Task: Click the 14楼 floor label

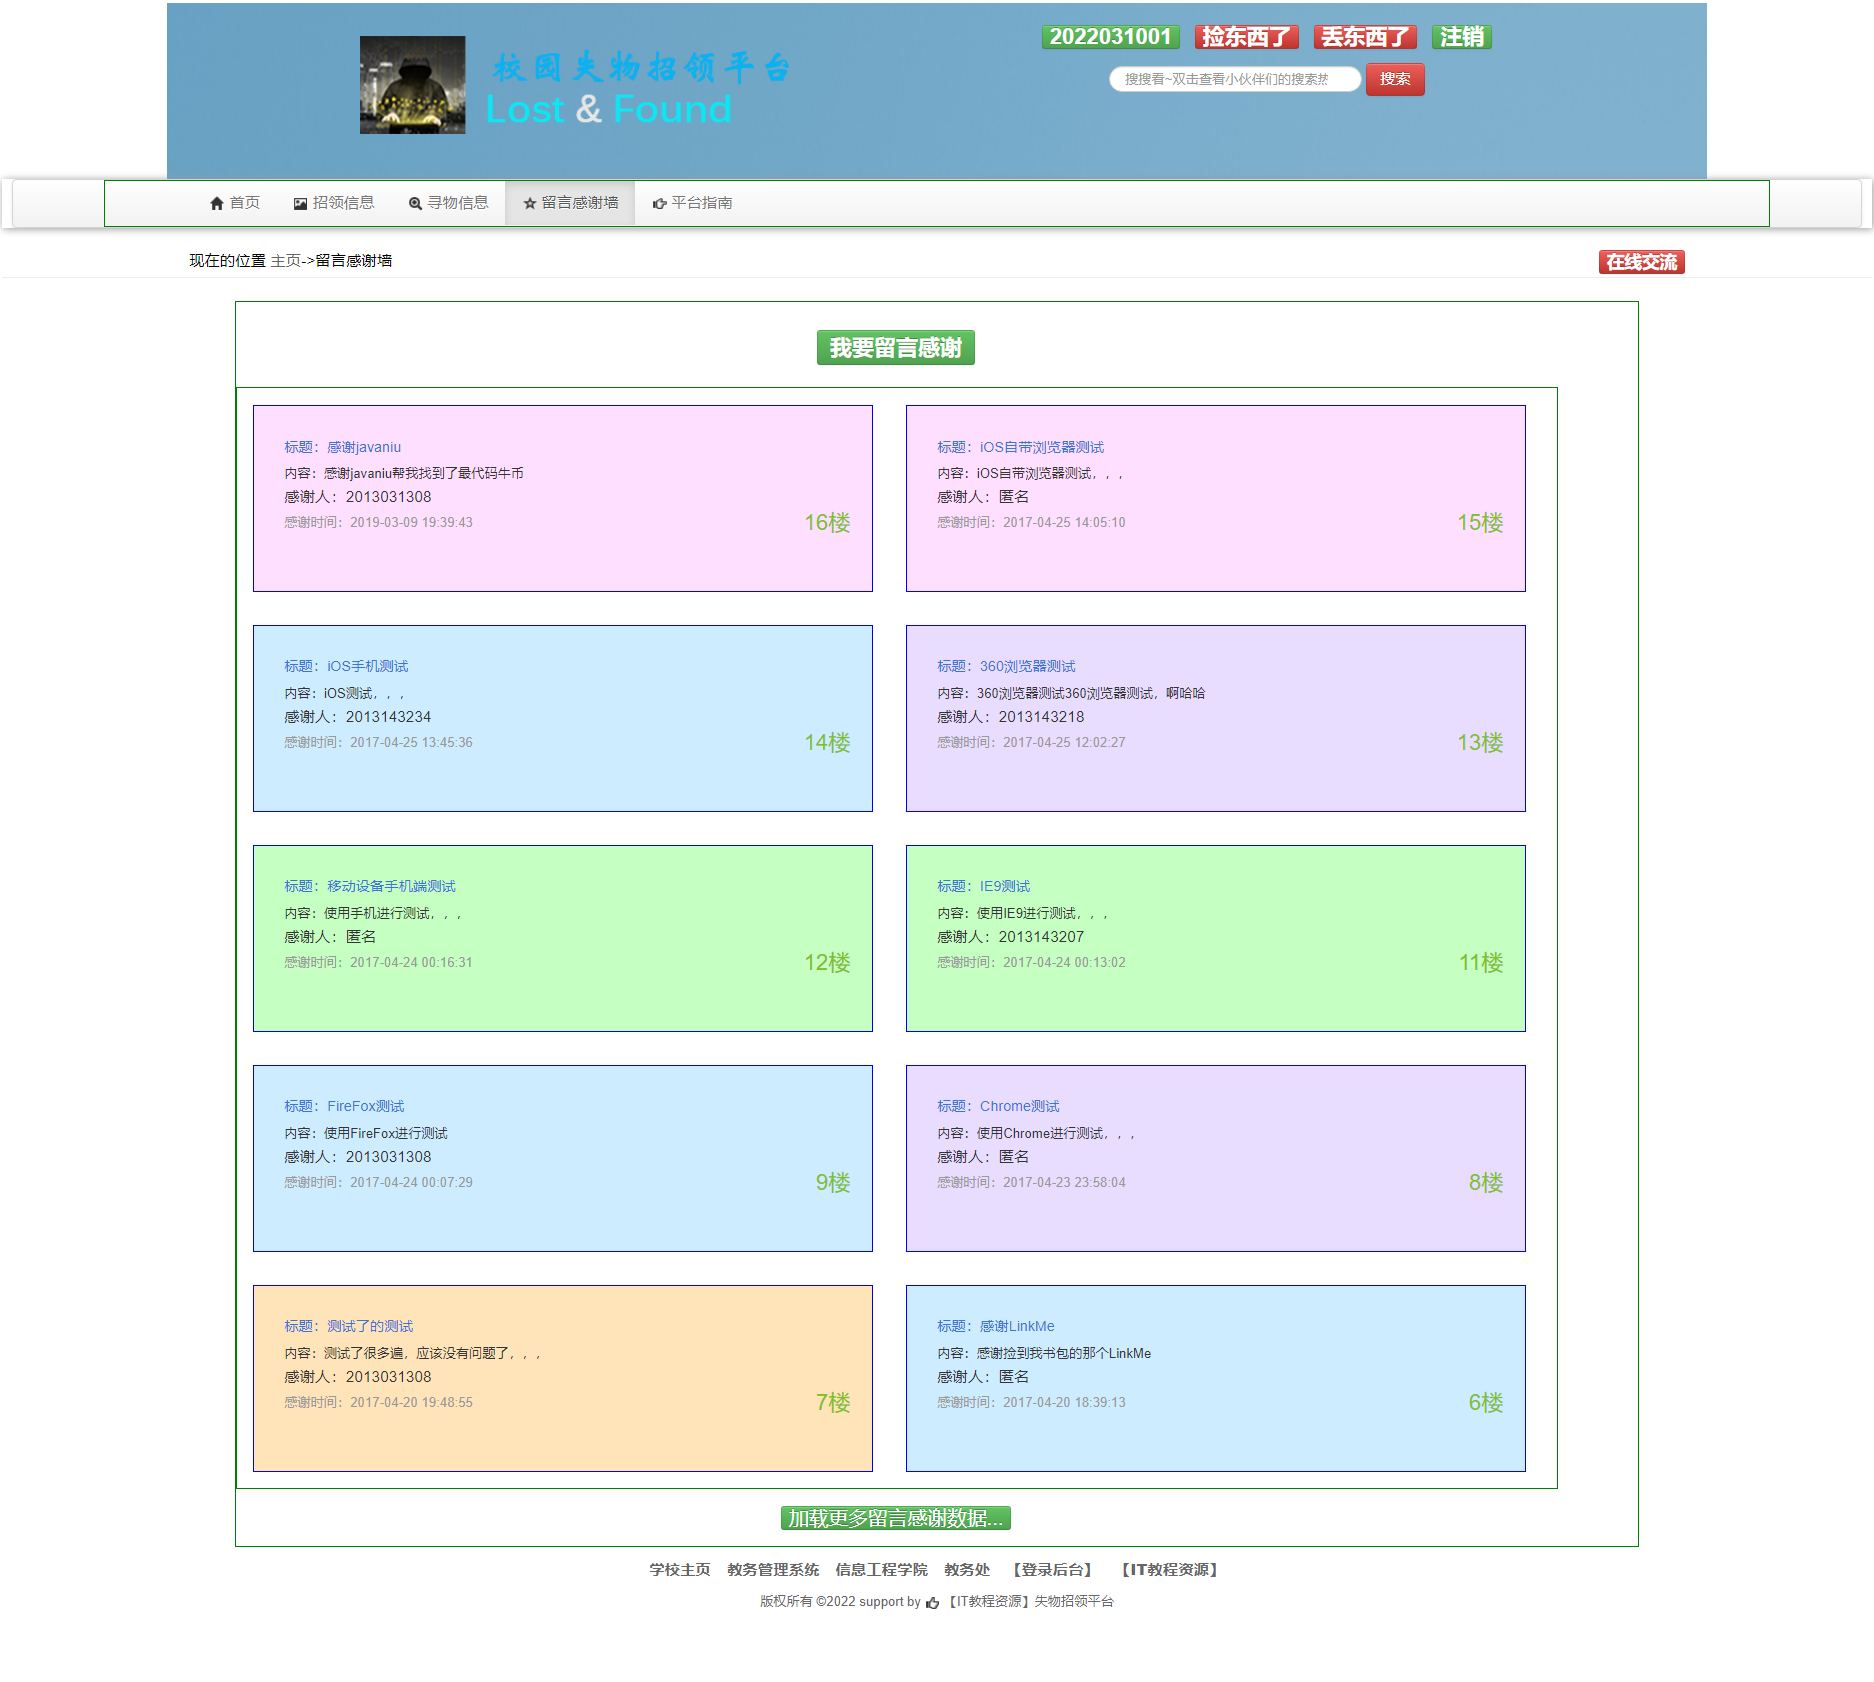Action: coord(827,743)
